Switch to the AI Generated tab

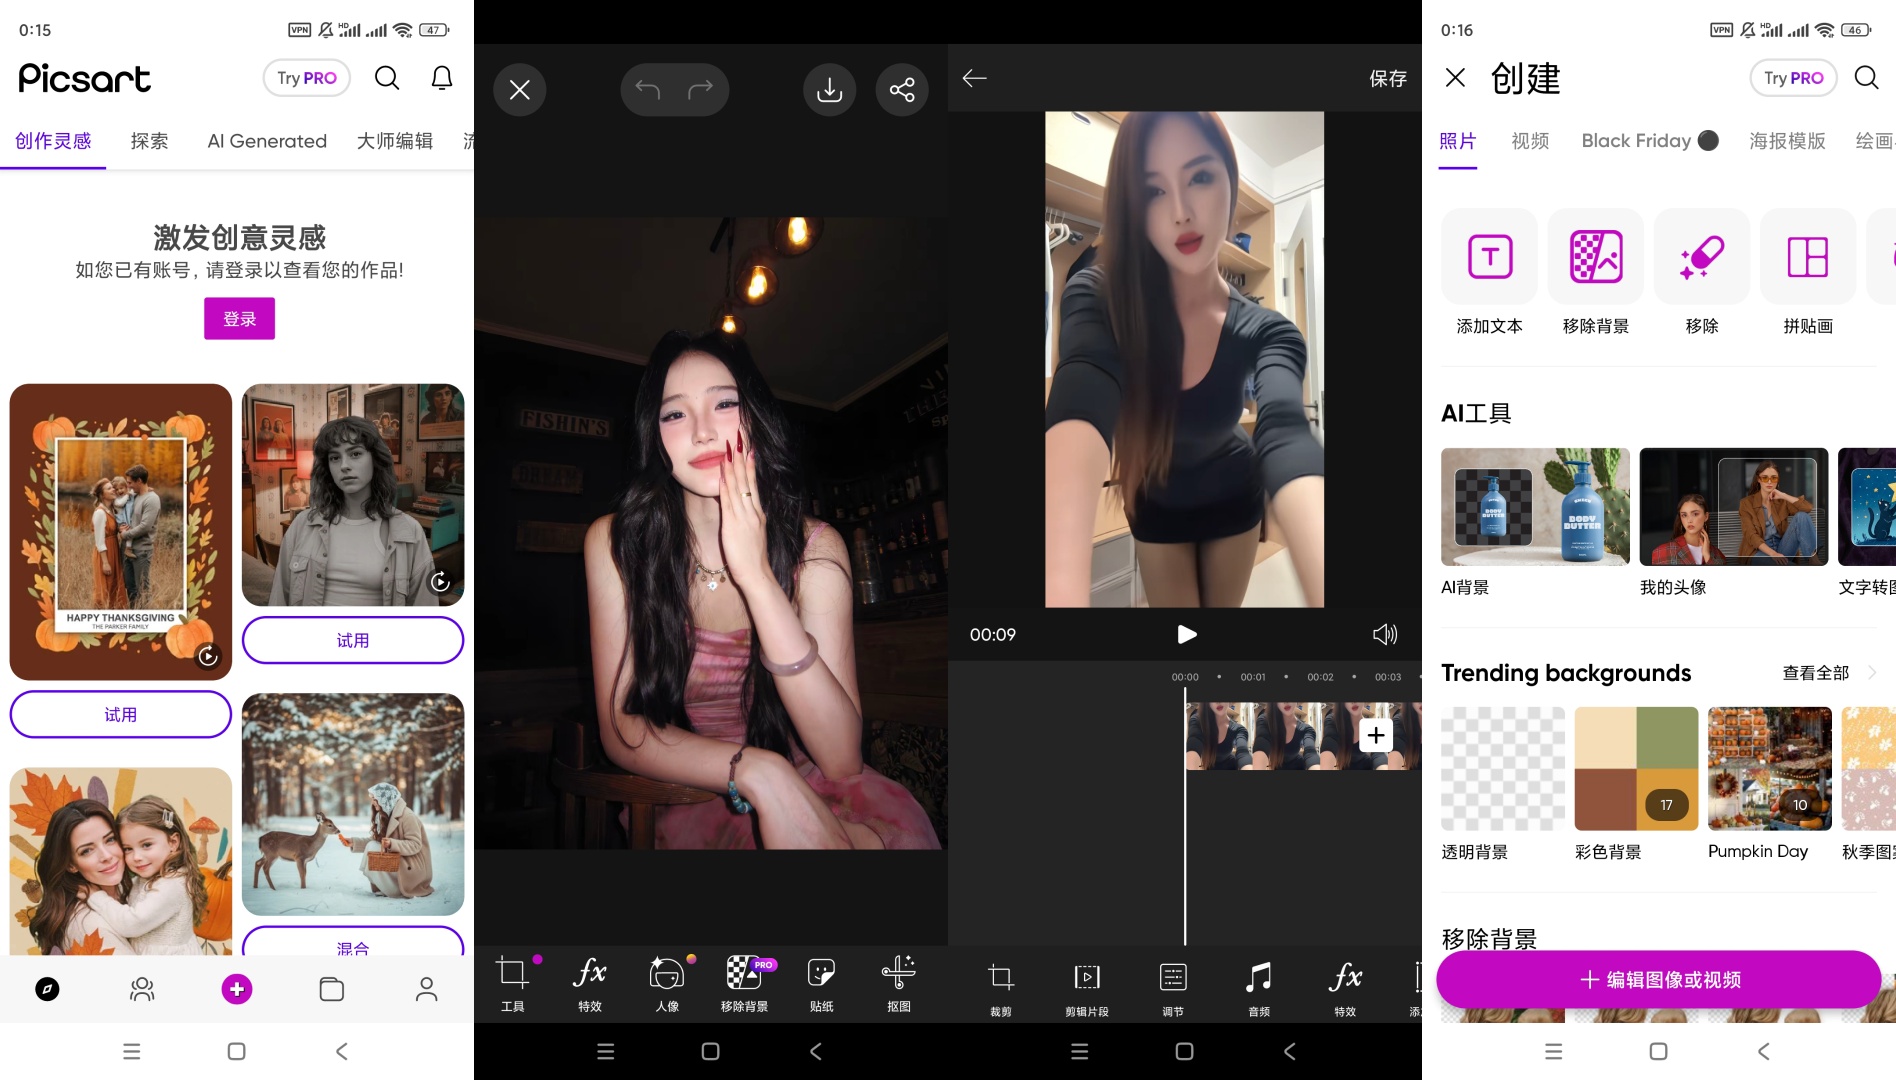[267, 141]
